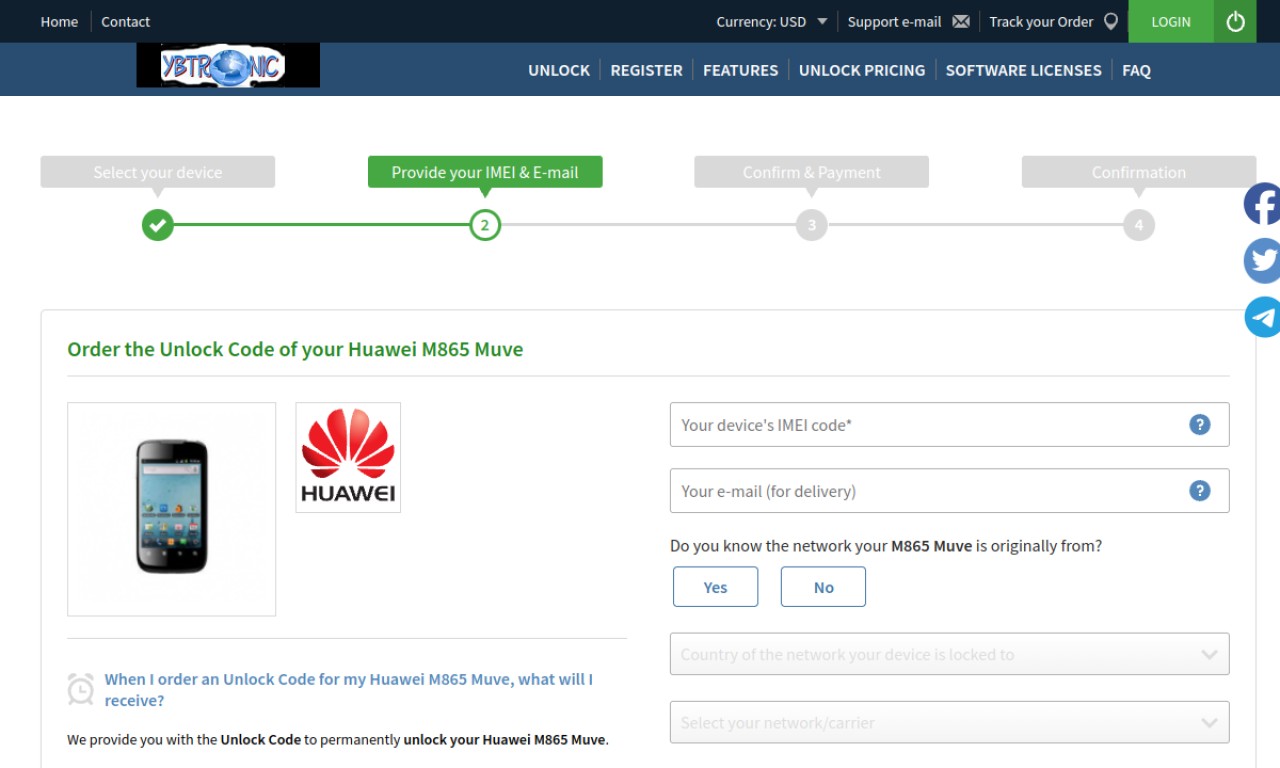Open the Contact page link

click(x=125, y=21)
